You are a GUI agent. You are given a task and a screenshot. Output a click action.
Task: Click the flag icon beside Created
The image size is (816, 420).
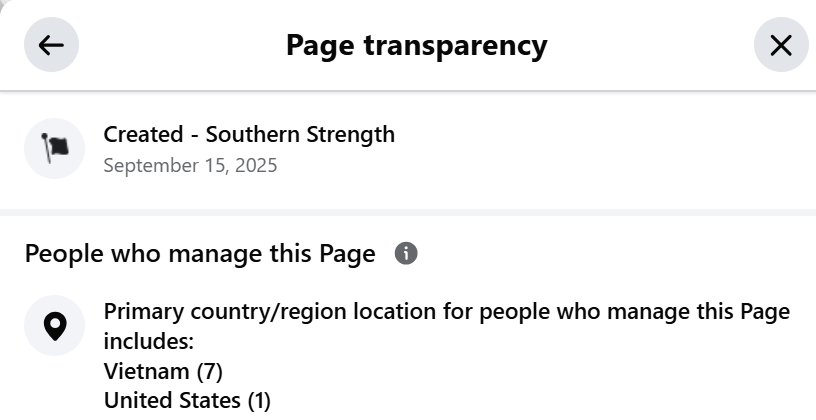[54, 149]
